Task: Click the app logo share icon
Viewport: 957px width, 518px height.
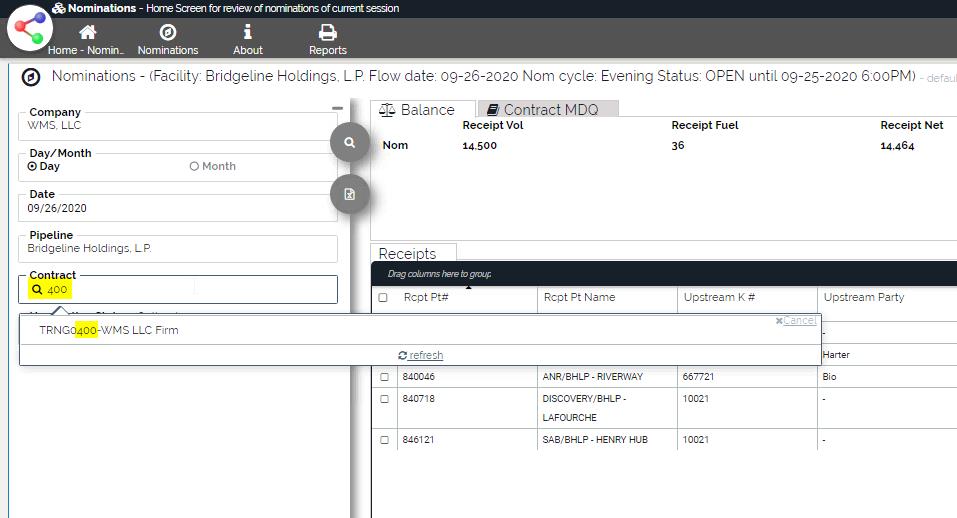Action: pos(29,29)
